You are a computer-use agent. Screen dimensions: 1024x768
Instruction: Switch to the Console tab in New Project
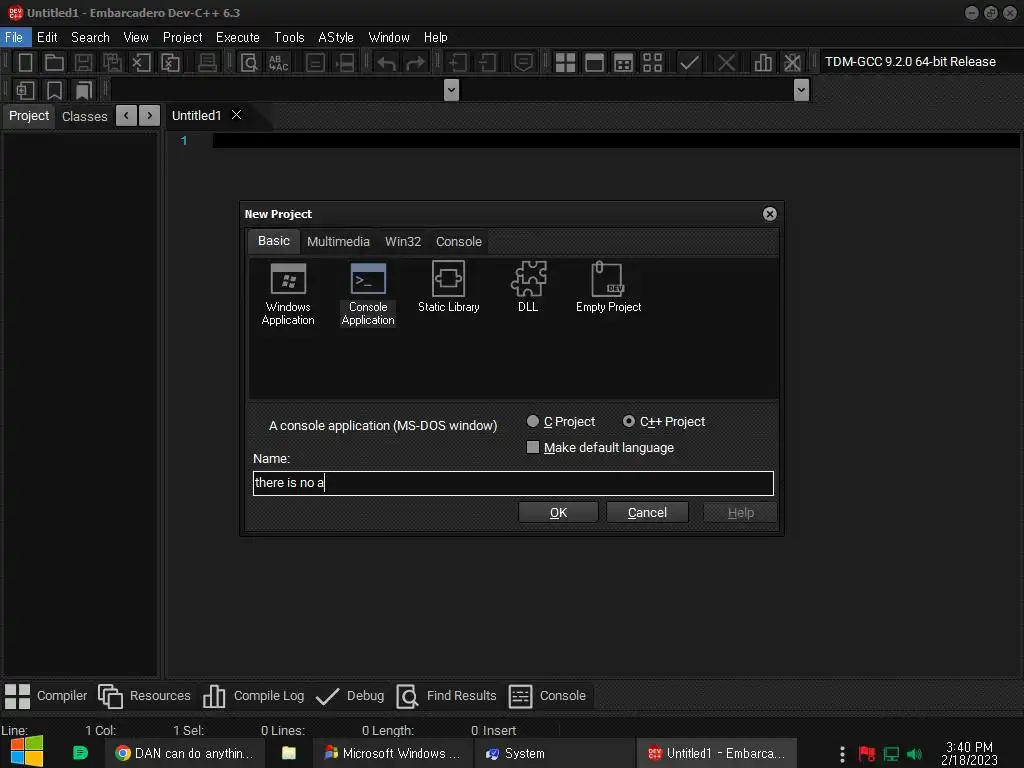pos(459,242)
